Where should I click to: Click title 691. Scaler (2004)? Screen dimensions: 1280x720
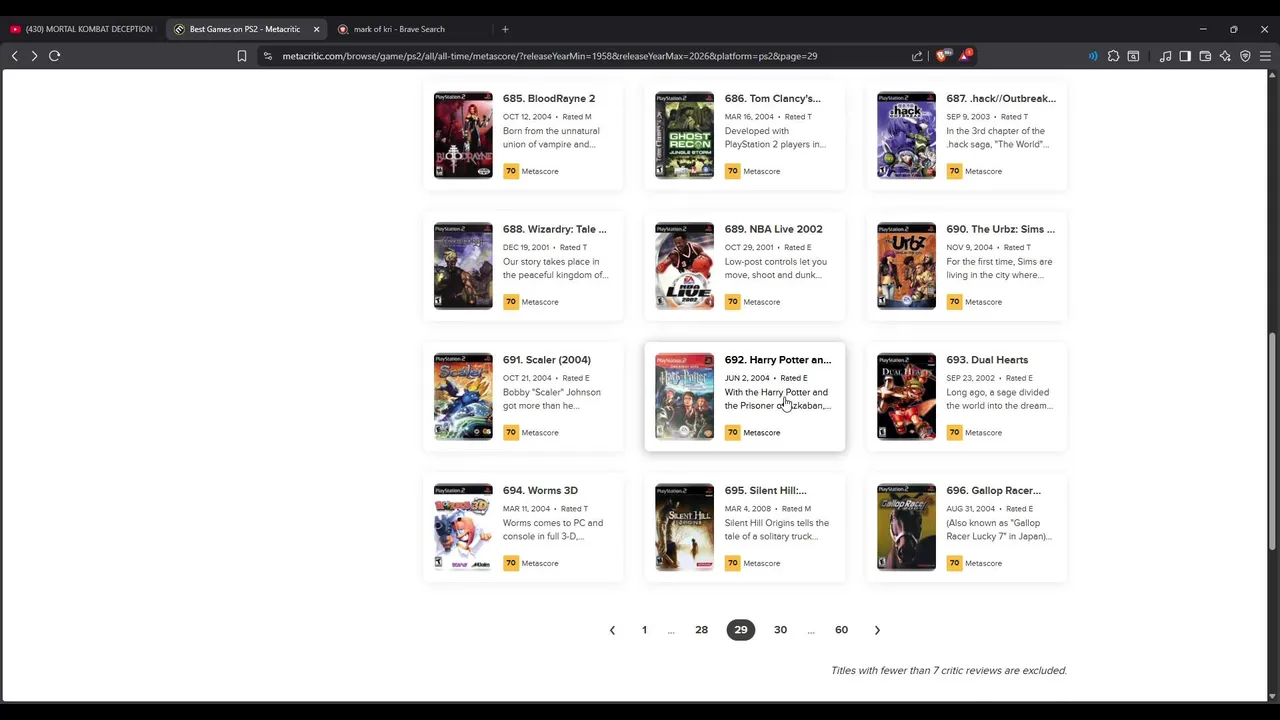pos(547,360)
